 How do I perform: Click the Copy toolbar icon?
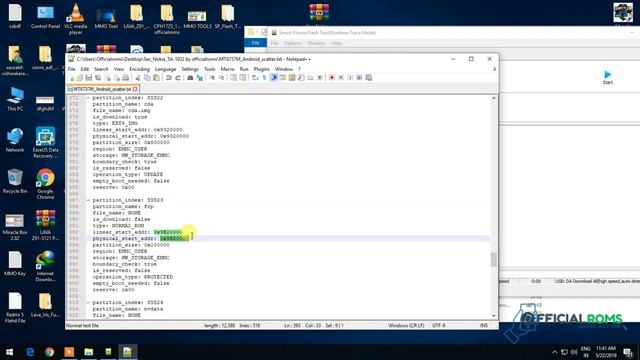click(147, 78)
